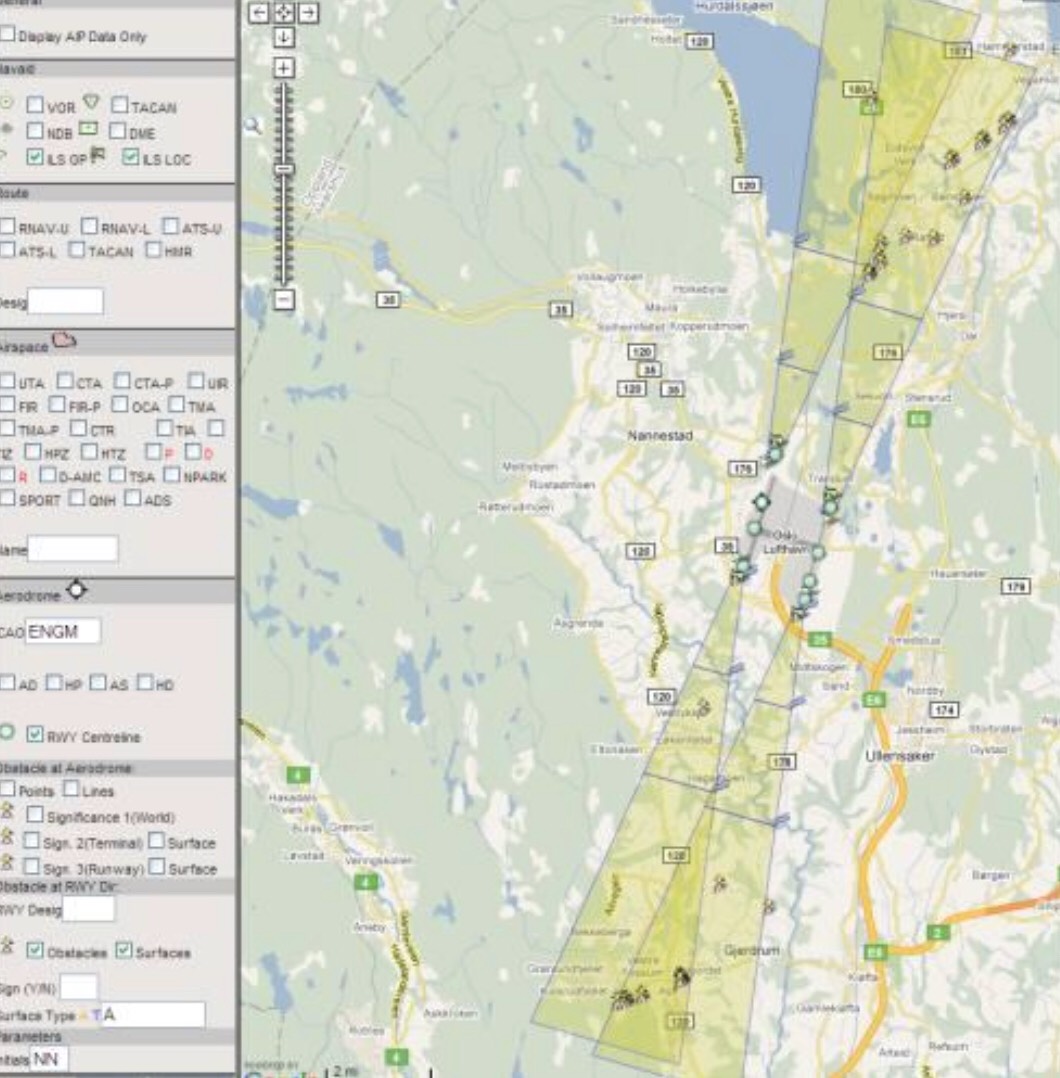The width and height of the screenshot is (1060, 1078).
Task: Enable the NPARK checkbox
Action: click(172, 474)
